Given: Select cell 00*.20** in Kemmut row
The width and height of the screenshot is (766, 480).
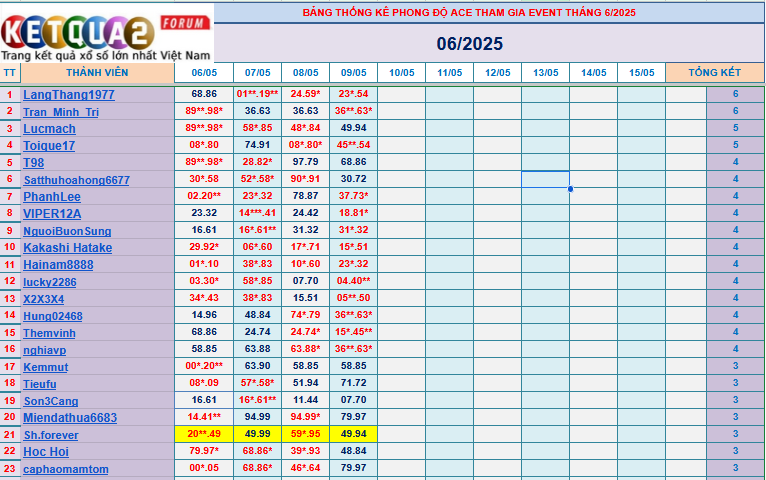Looking at the screenshot, I should click(204, 366).
